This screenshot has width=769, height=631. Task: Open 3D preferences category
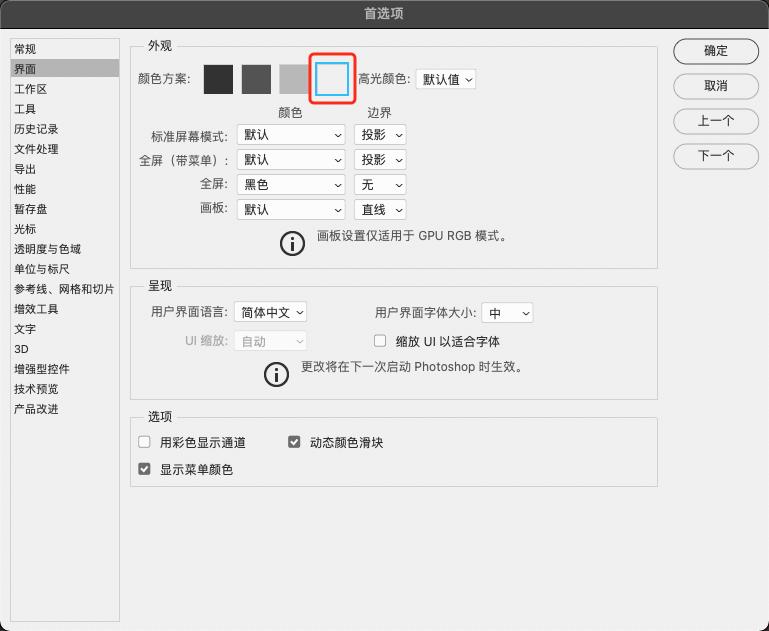click(x=65, y=349)
